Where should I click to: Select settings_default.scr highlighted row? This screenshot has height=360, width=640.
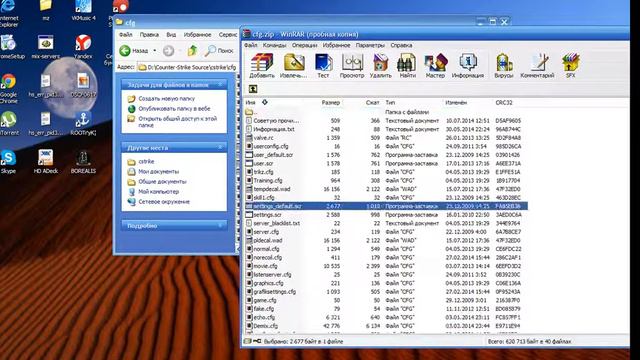pyautogui.click(x=386, y=206)
